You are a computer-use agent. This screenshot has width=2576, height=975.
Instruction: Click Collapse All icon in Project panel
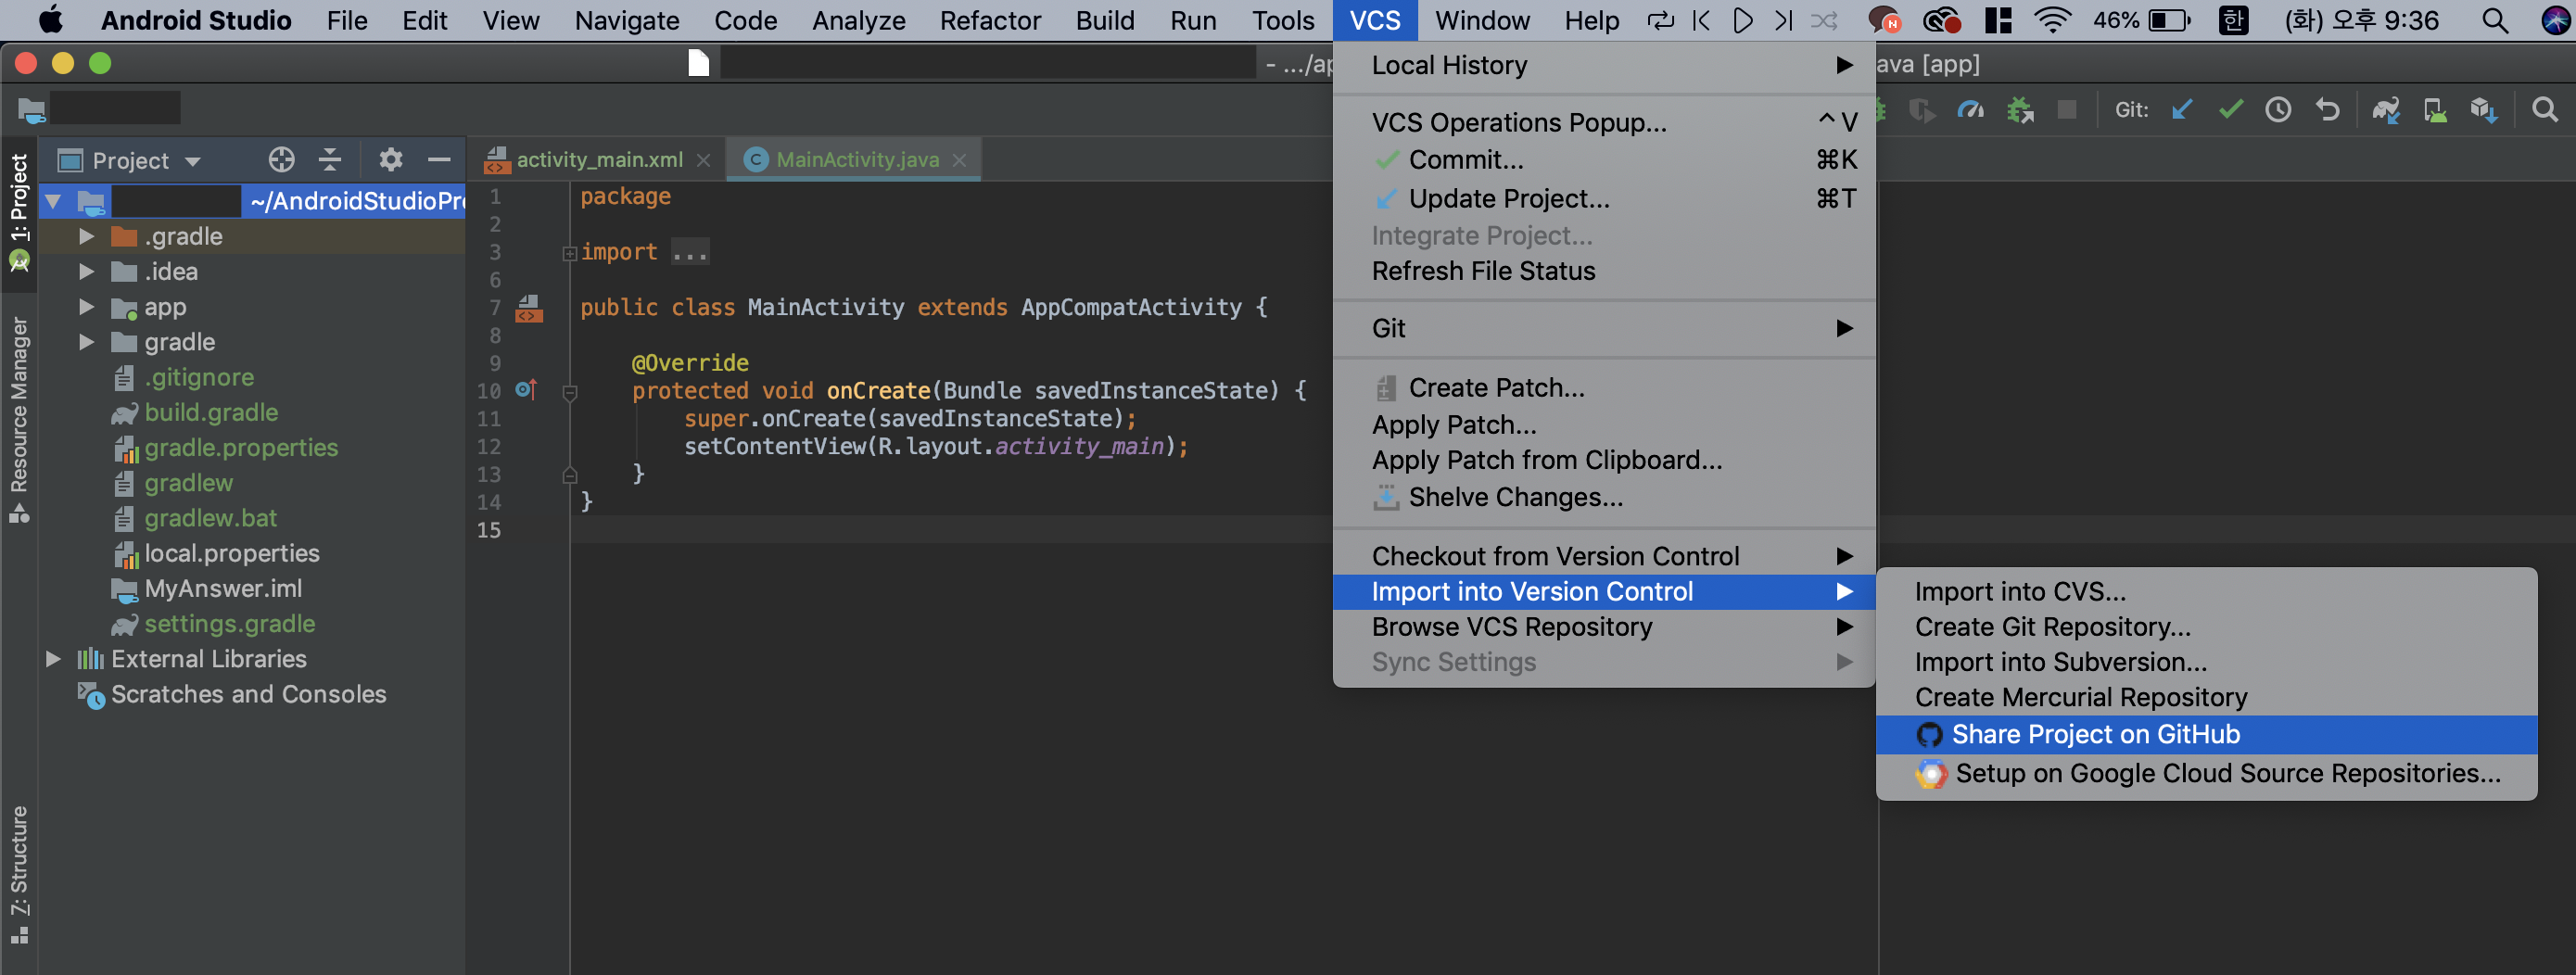click(x=330, y=159)
